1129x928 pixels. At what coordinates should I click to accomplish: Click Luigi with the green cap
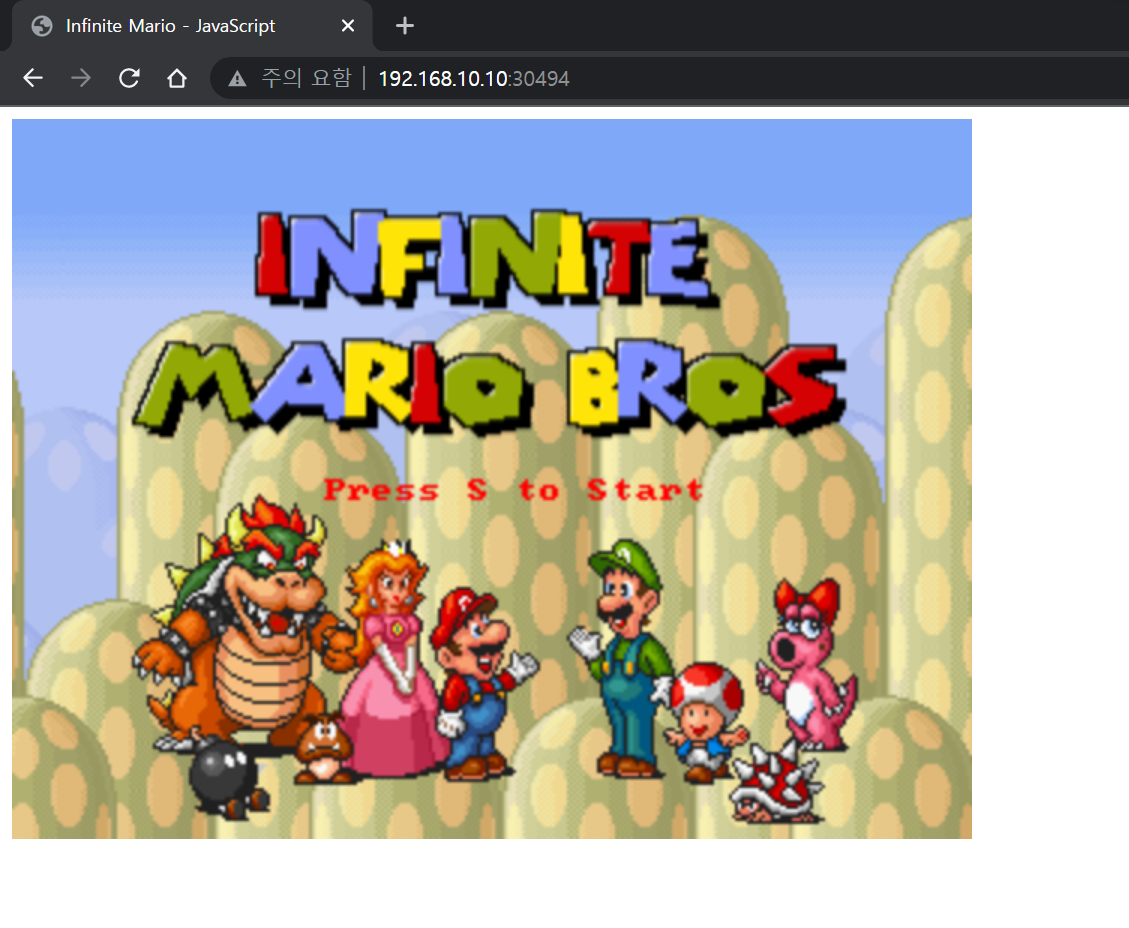(x=624, y=659)
